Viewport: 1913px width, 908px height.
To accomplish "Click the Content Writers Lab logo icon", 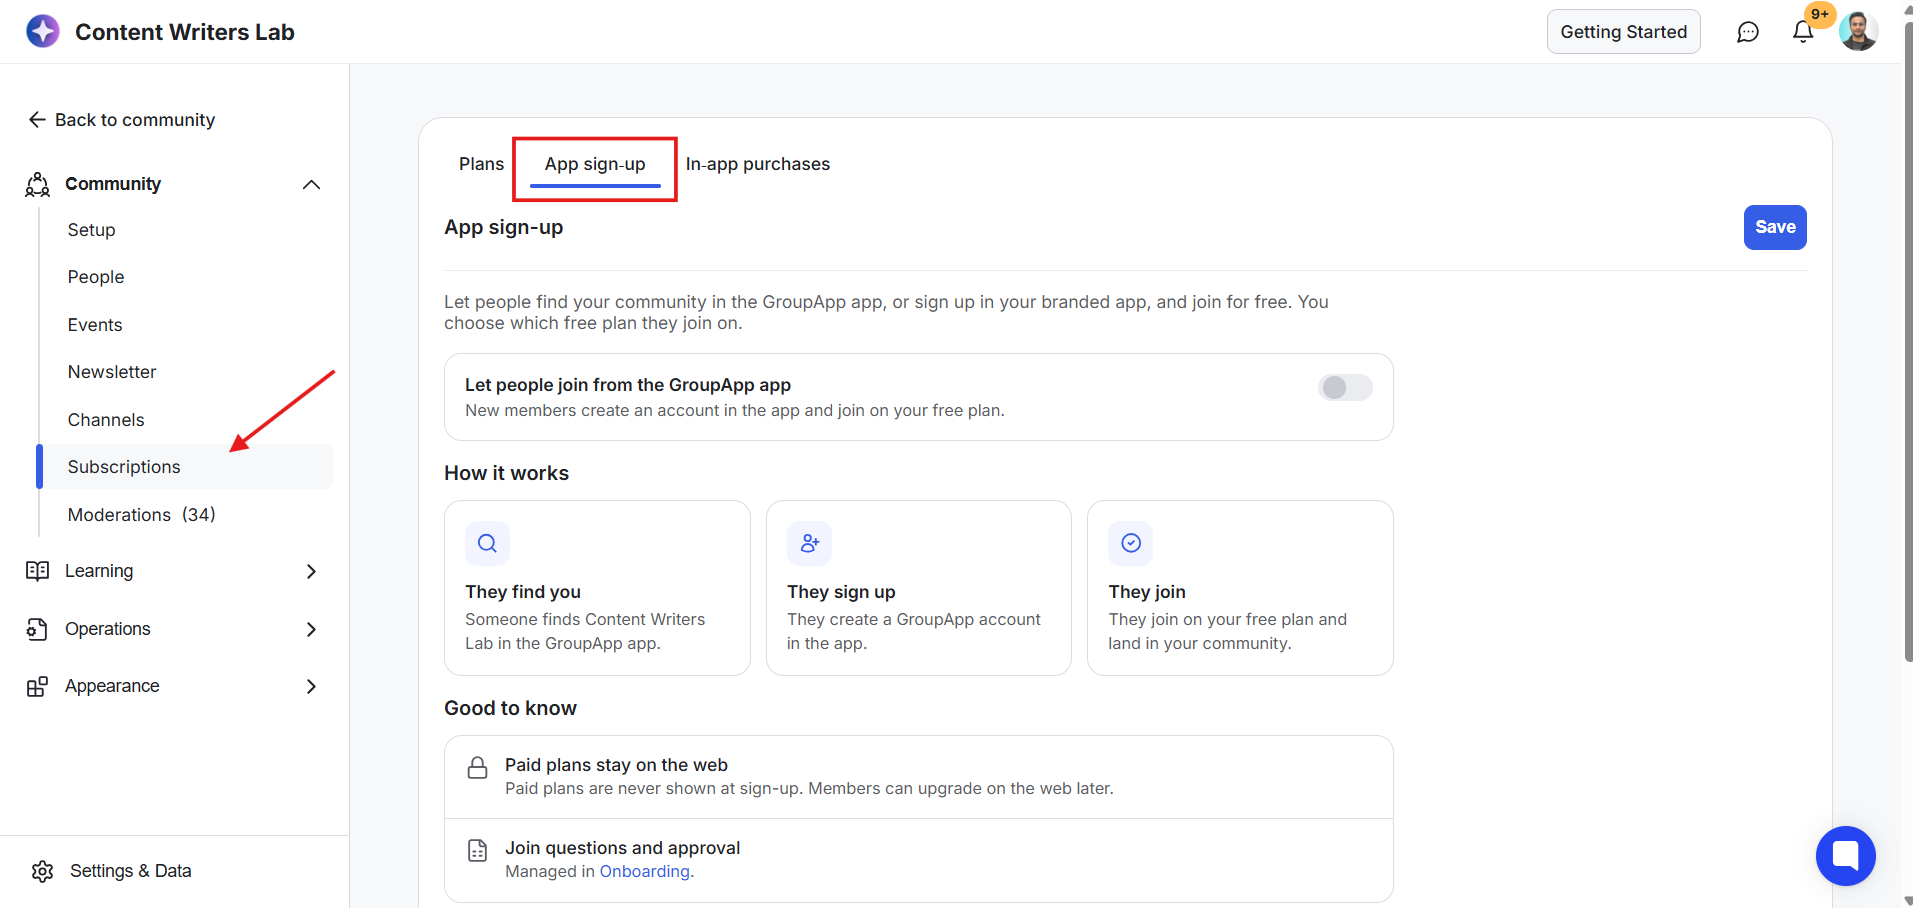I will [x=43, y=31].
